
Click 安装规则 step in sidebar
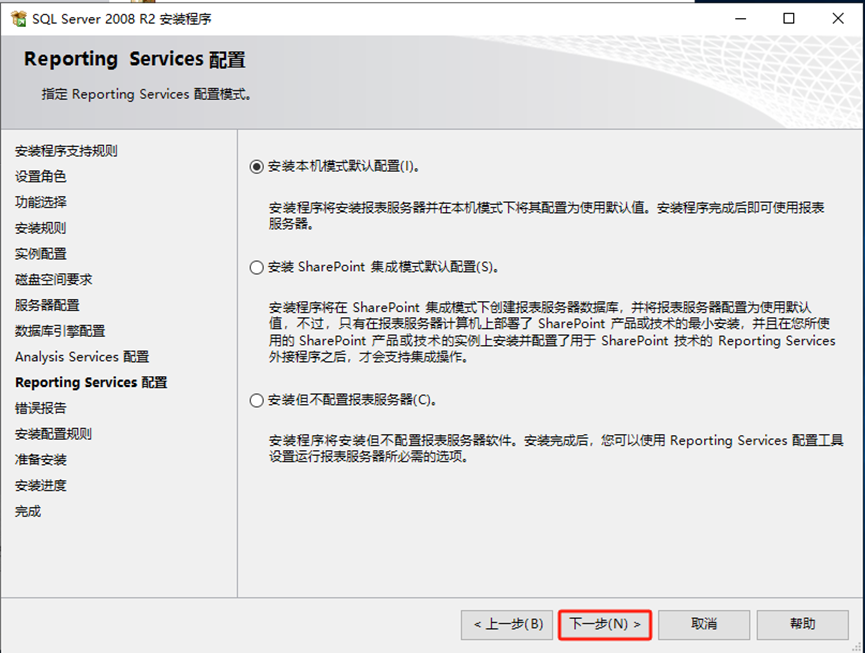point(41,228)
